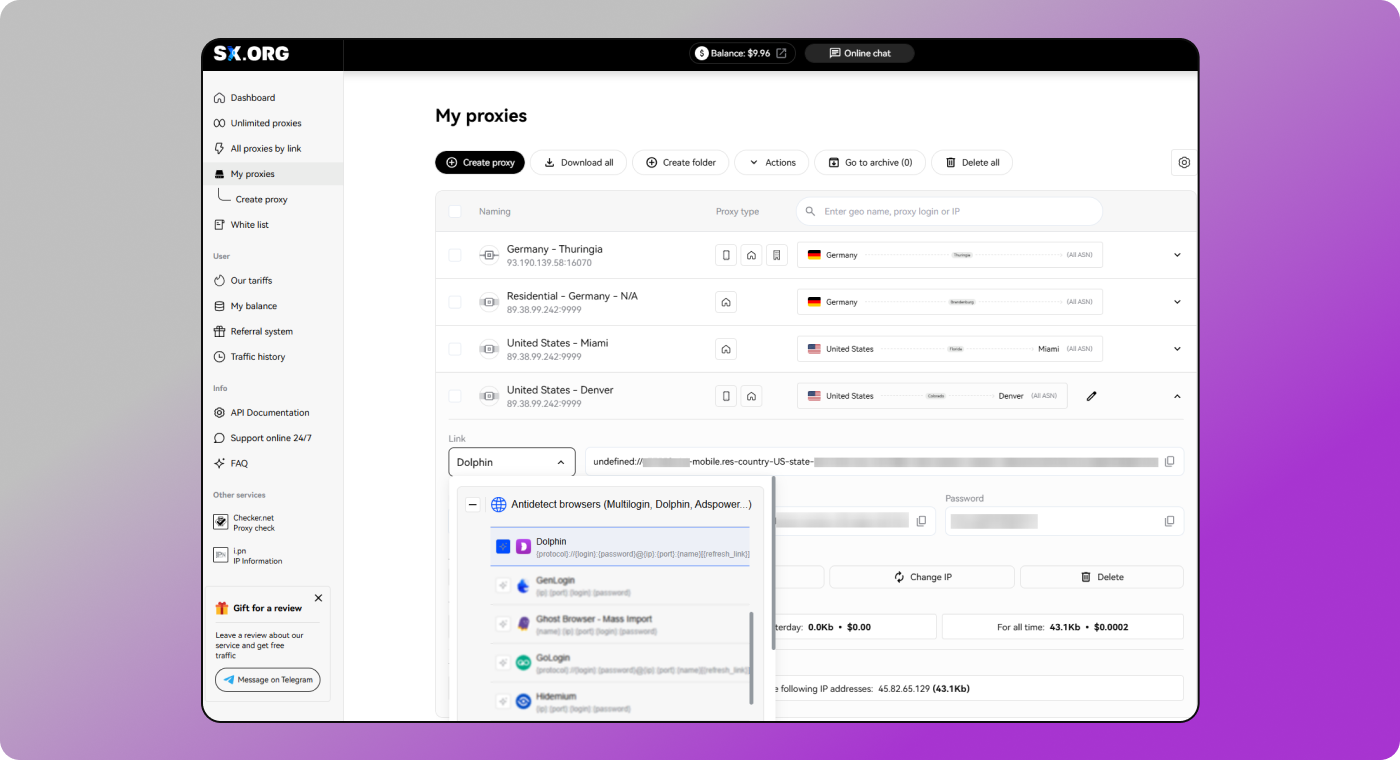This screenshot has width=1400, height=760.
Task: Open the Dolphin link format dropdown
Action: (x=511, y=462)
